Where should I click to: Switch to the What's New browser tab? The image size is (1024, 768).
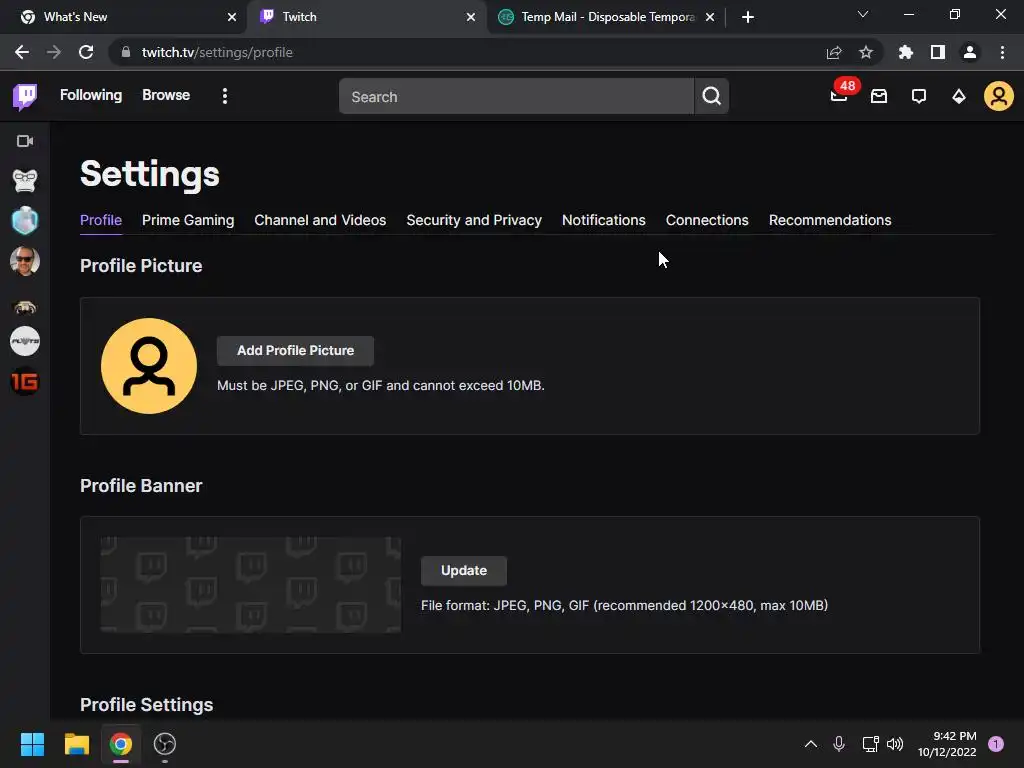[x=122, y=17]
